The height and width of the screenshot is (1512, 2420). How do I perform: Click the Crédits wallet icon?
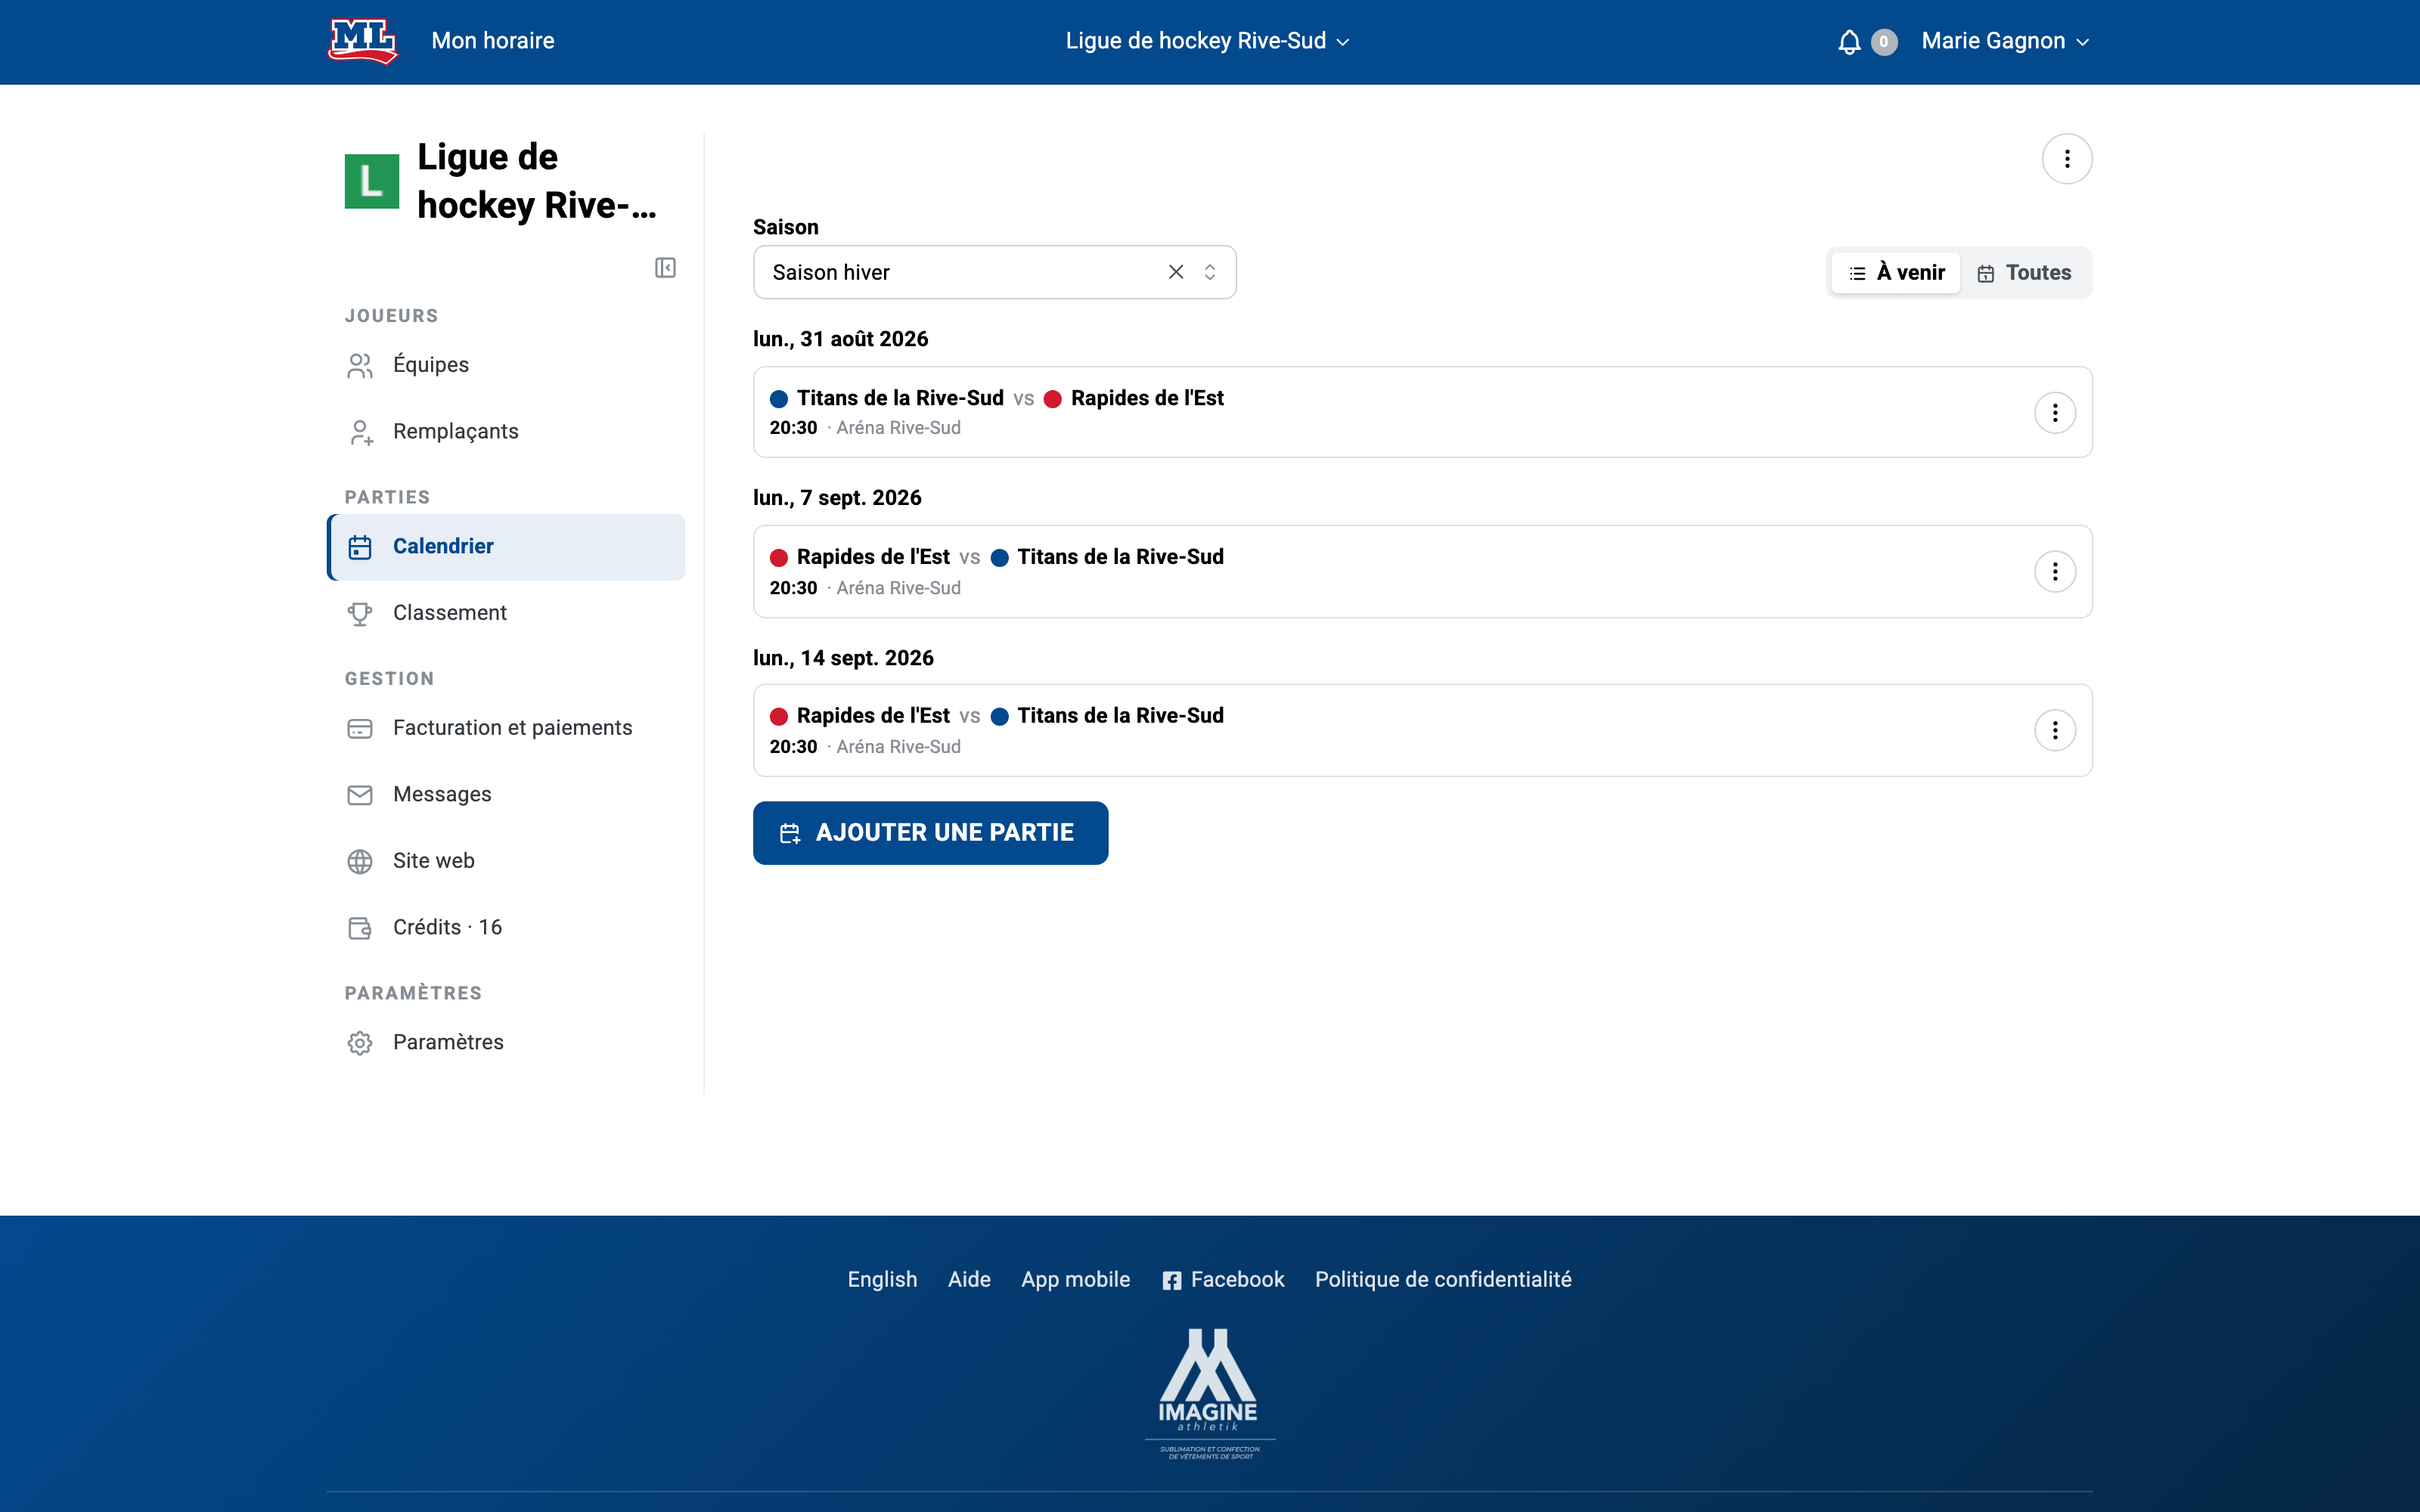(360, 928)
